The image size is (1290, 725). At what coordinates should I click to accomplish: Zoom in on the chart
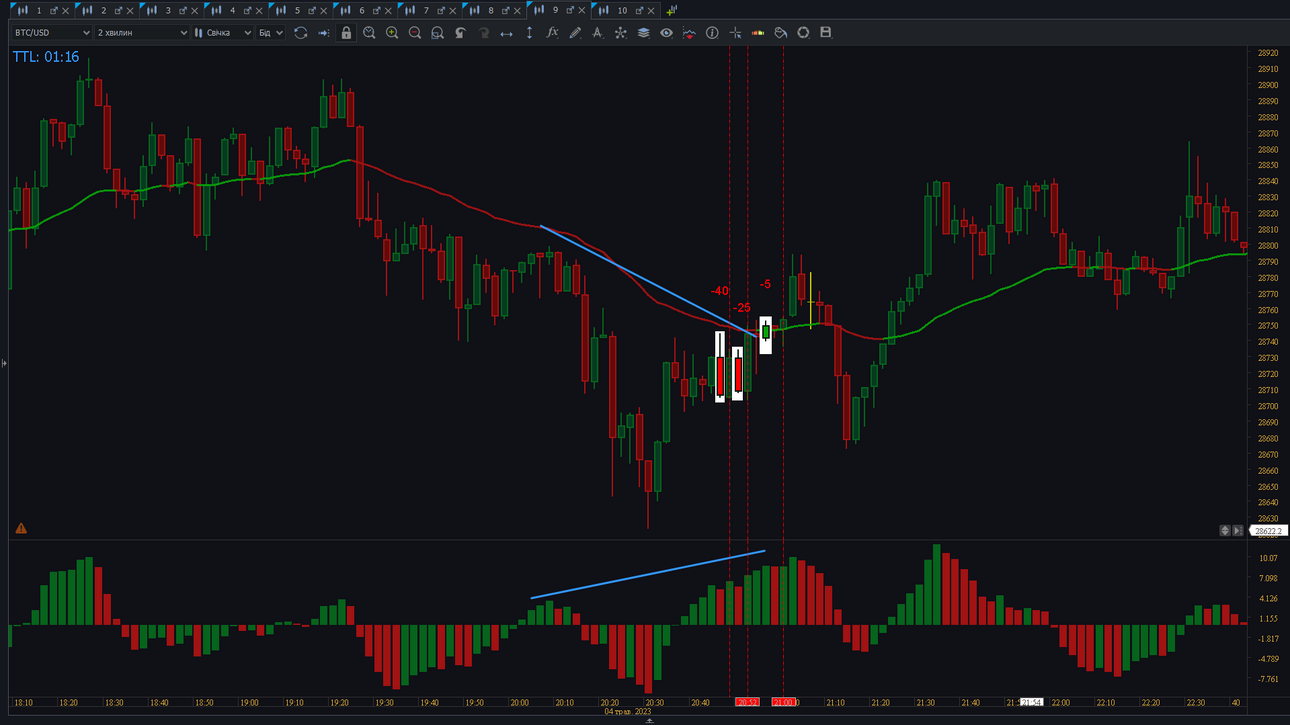(x=392, y=33)
